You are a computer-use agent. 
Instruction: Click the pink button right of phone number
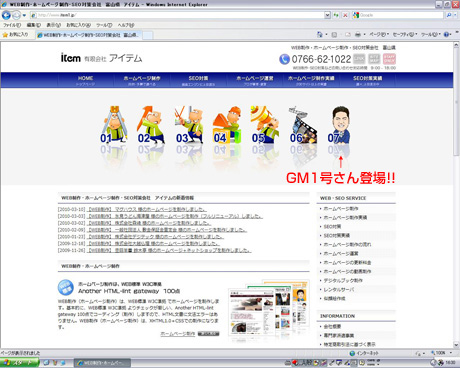coord(389,59)
